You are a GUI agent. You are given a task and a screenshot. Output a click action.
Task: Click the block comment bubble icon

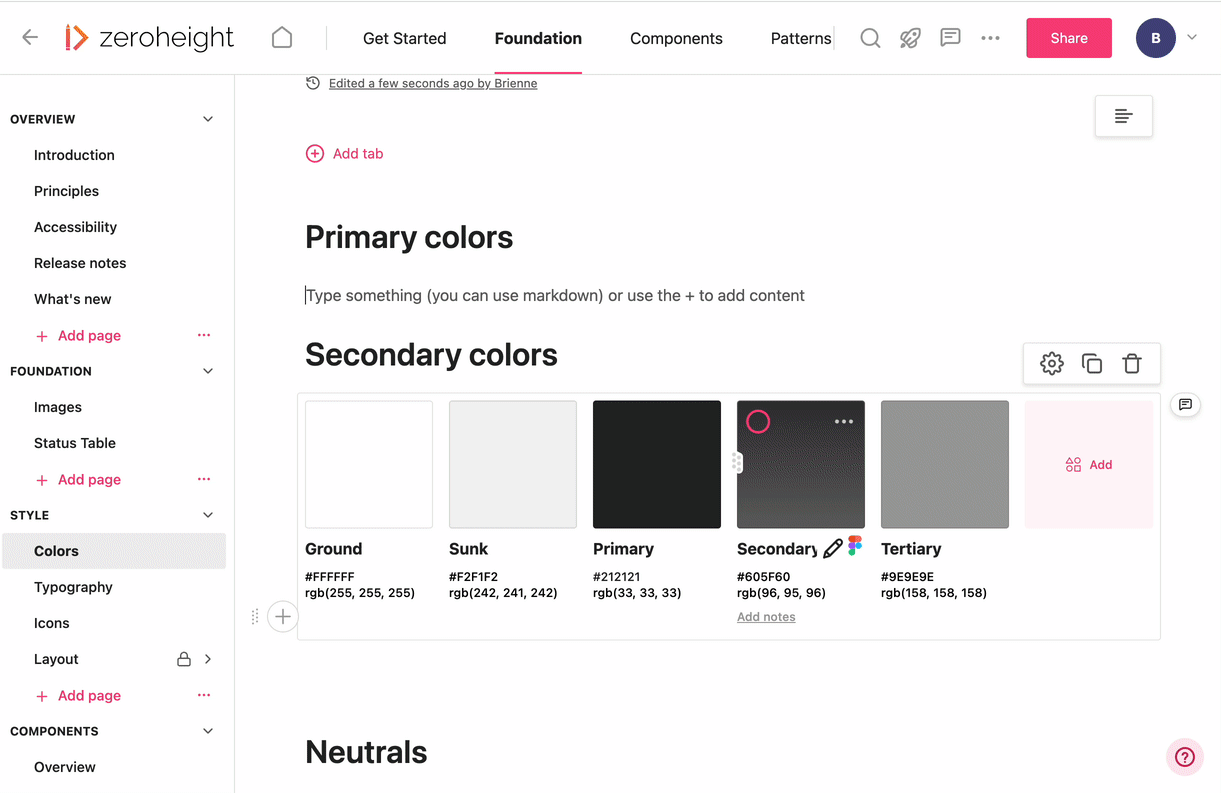[x=1185, y=405]
